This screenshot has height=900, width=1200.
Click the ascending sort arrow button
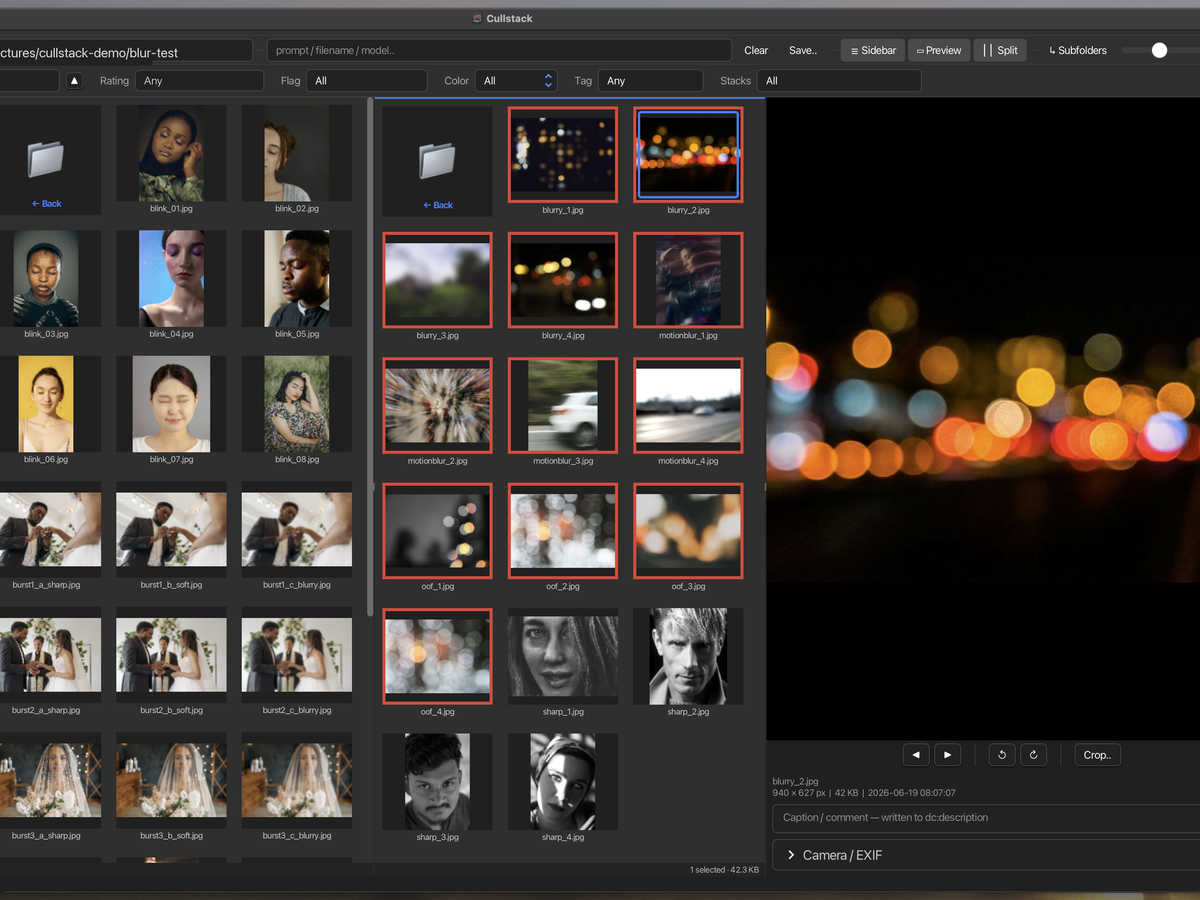75,81
